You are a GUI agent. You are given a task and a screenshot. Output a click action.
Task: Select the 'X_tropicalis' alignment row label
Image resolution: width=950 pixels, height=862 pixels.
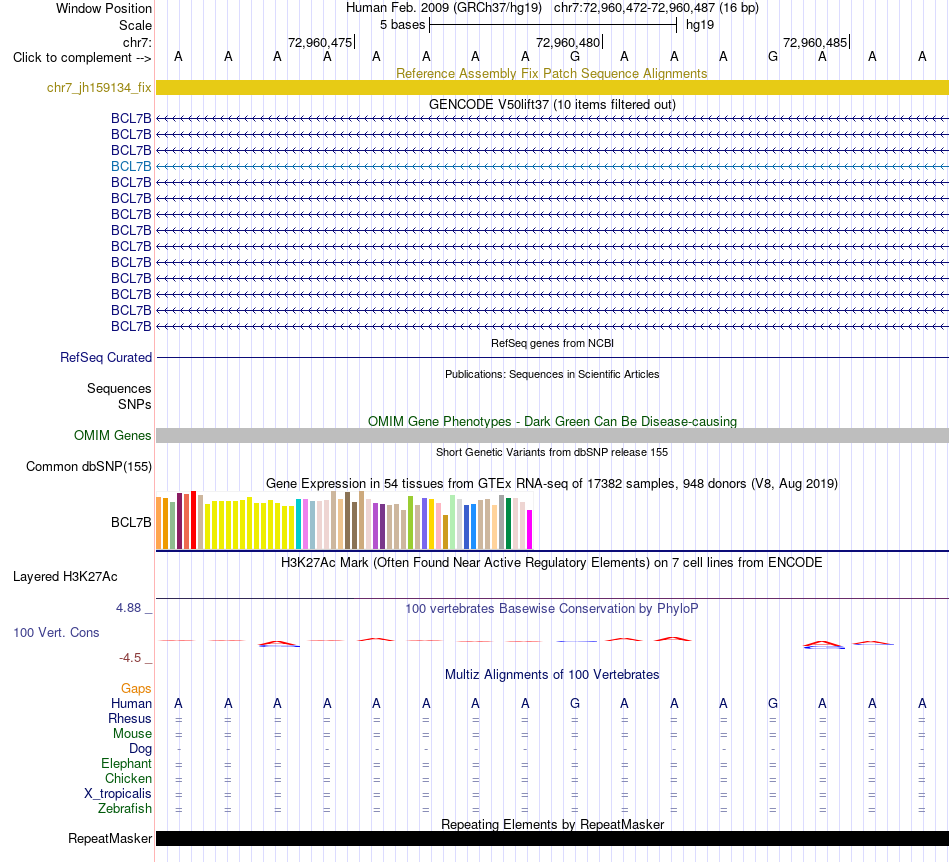pyautogui.click(x=118, y=794)
